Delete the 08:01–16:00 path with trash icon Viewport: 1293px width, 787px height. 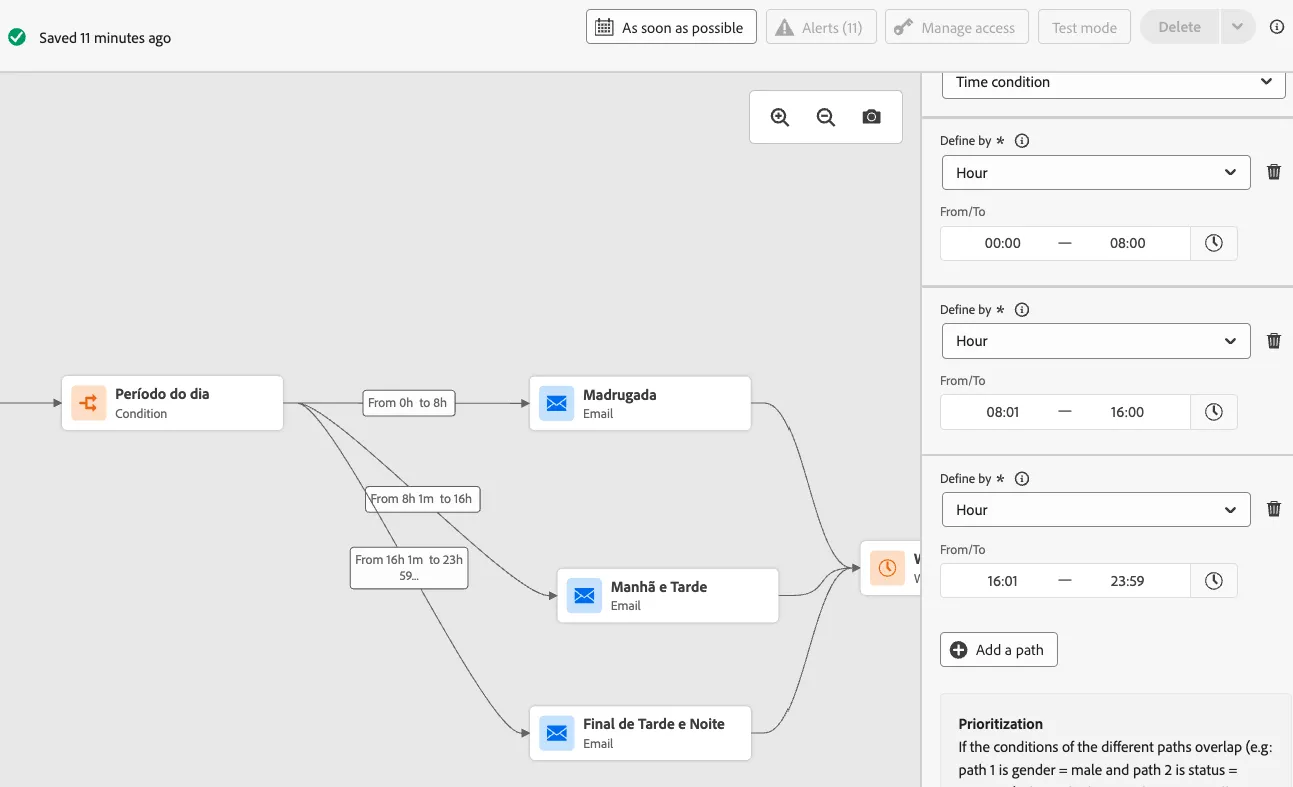click(x=1274, y=341)
